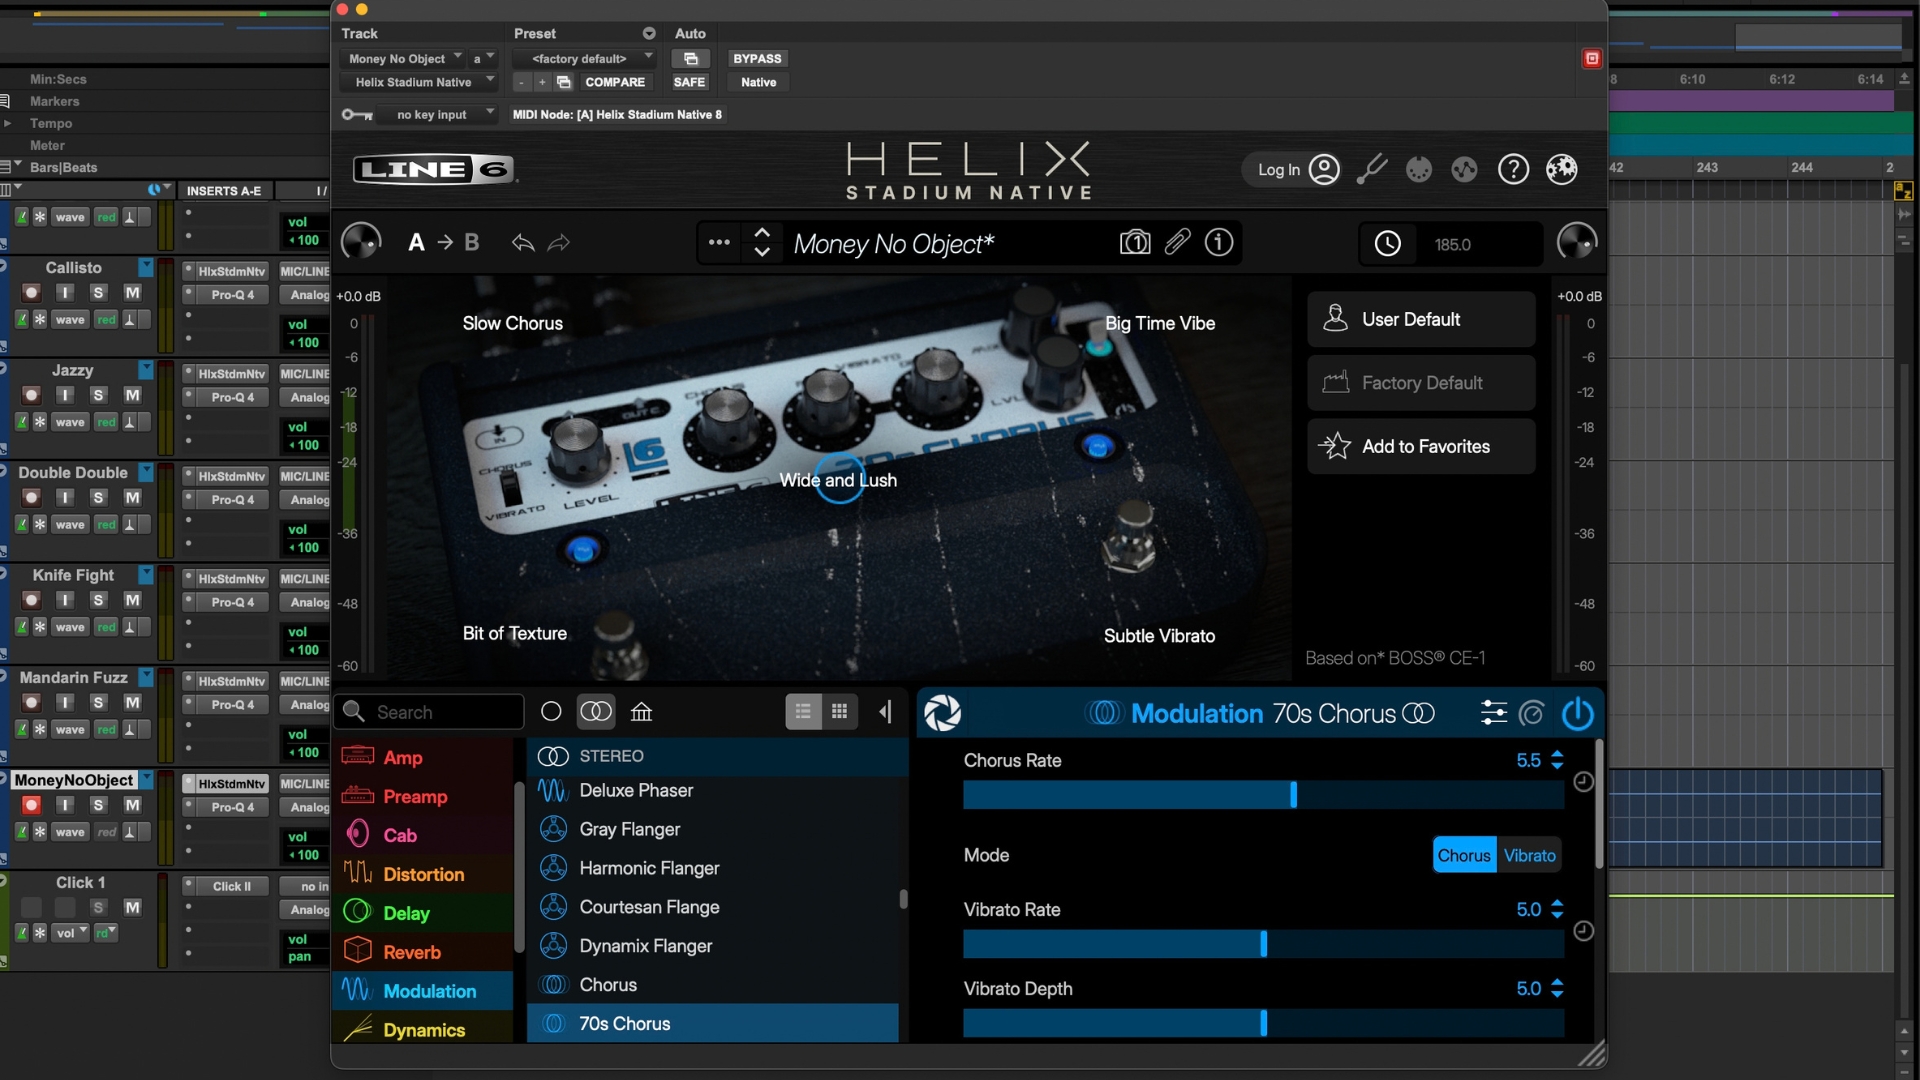Adjust Vibrato Rate value stepper arrows
Screen dimensions: 1920x1080
pos(1557,909)
